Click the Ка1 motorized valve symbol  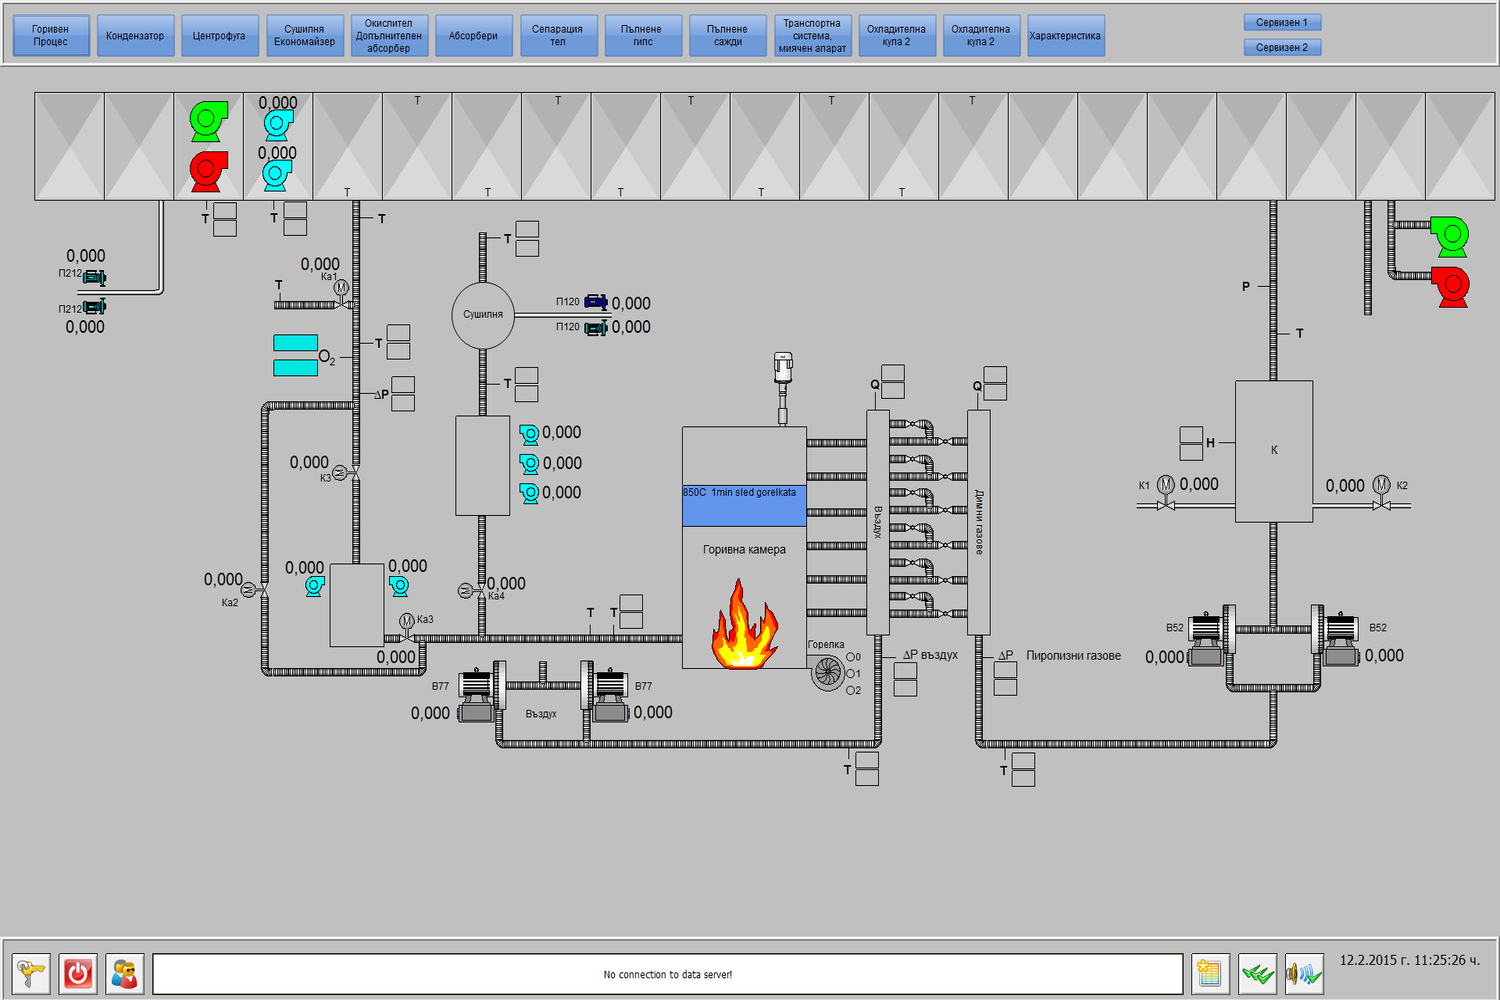pyautogui.click(x=341, y=289)
